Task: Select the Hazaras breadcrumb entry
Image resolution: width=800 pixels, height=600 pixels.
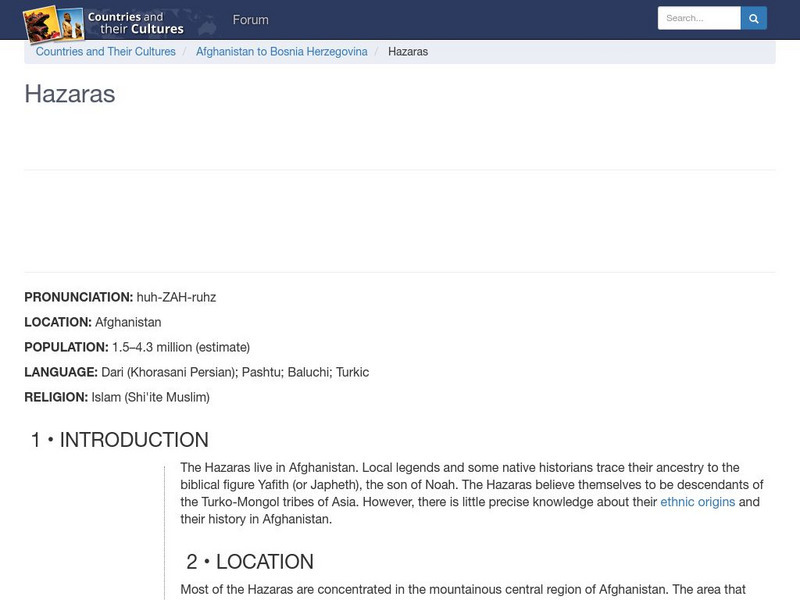Action: coord(406,52)
